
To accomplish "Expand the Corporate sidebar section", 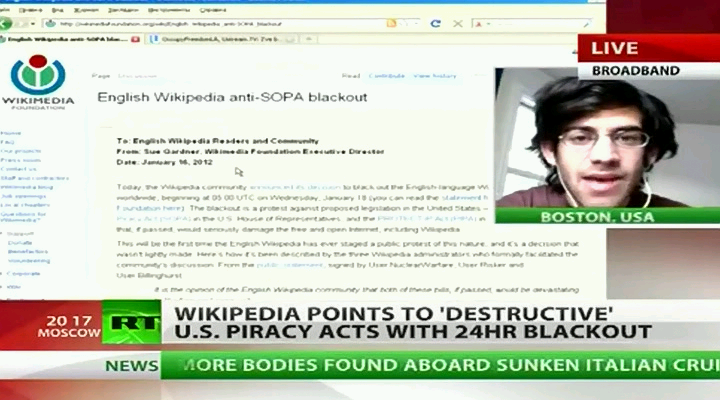I will coord(21,274).
